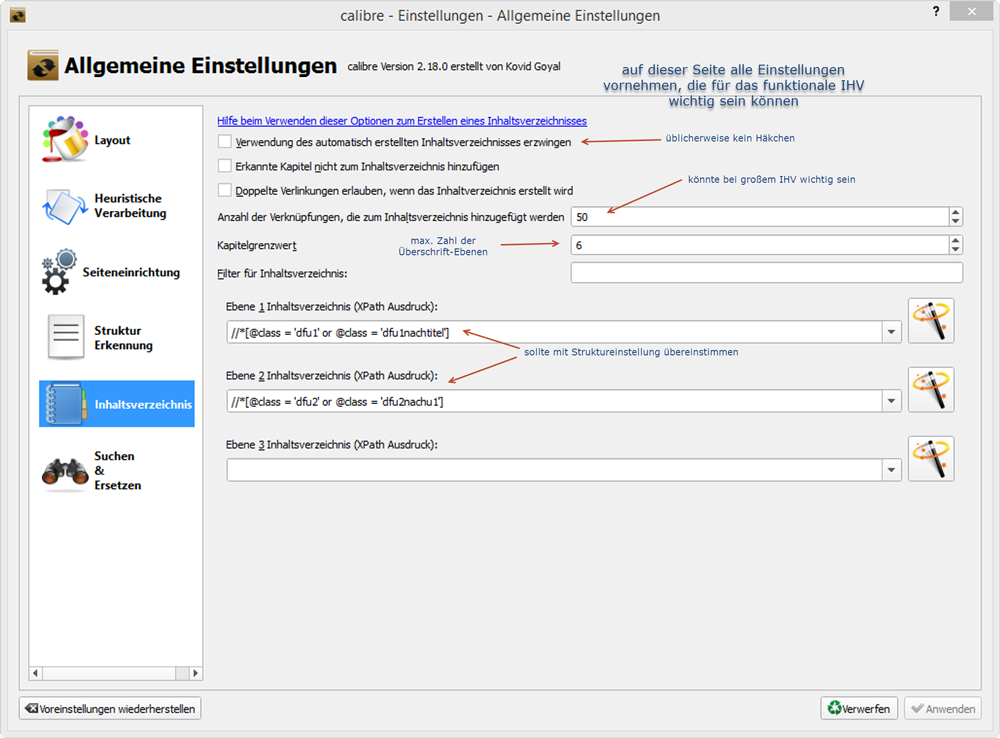The image size is (1000, 738).
Task: Launch XPath wizard for Ebene 3
Action: point(930,459)
